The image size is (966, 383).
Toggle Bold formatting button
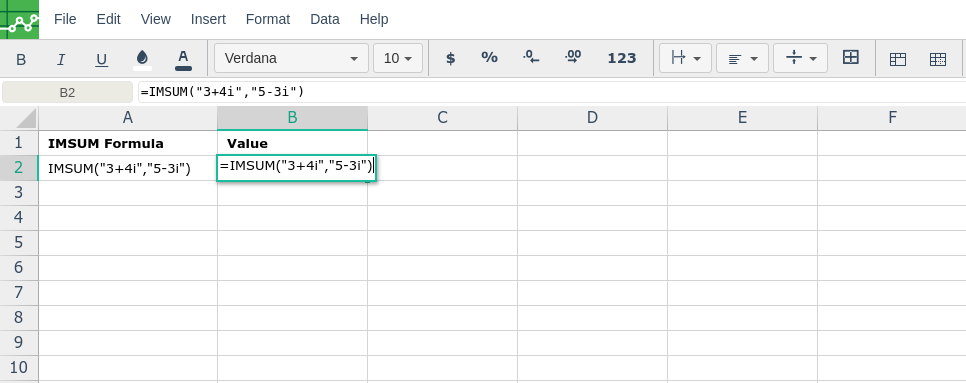click(x=21, y=59)
